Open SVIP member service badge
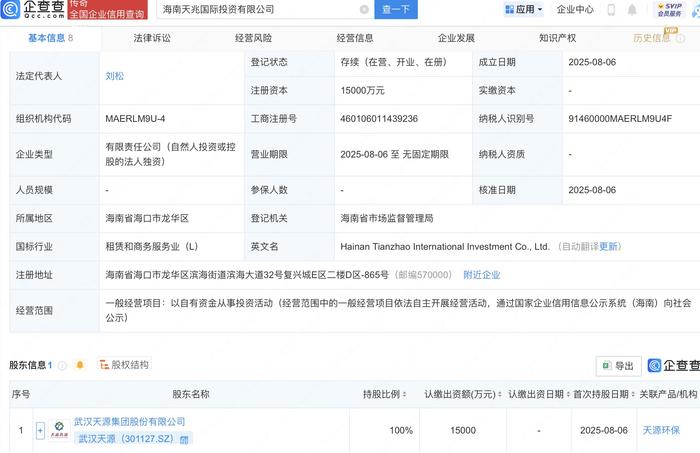Viewport: 700px width, 453px height. click(x=669, y=9)
